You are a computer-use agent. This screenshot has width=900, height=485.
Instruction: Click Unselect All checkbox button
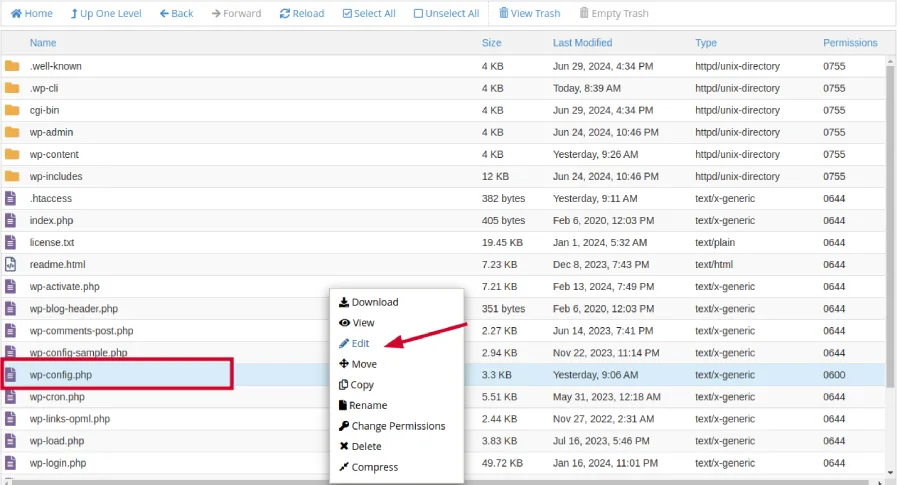coord(447,13)
